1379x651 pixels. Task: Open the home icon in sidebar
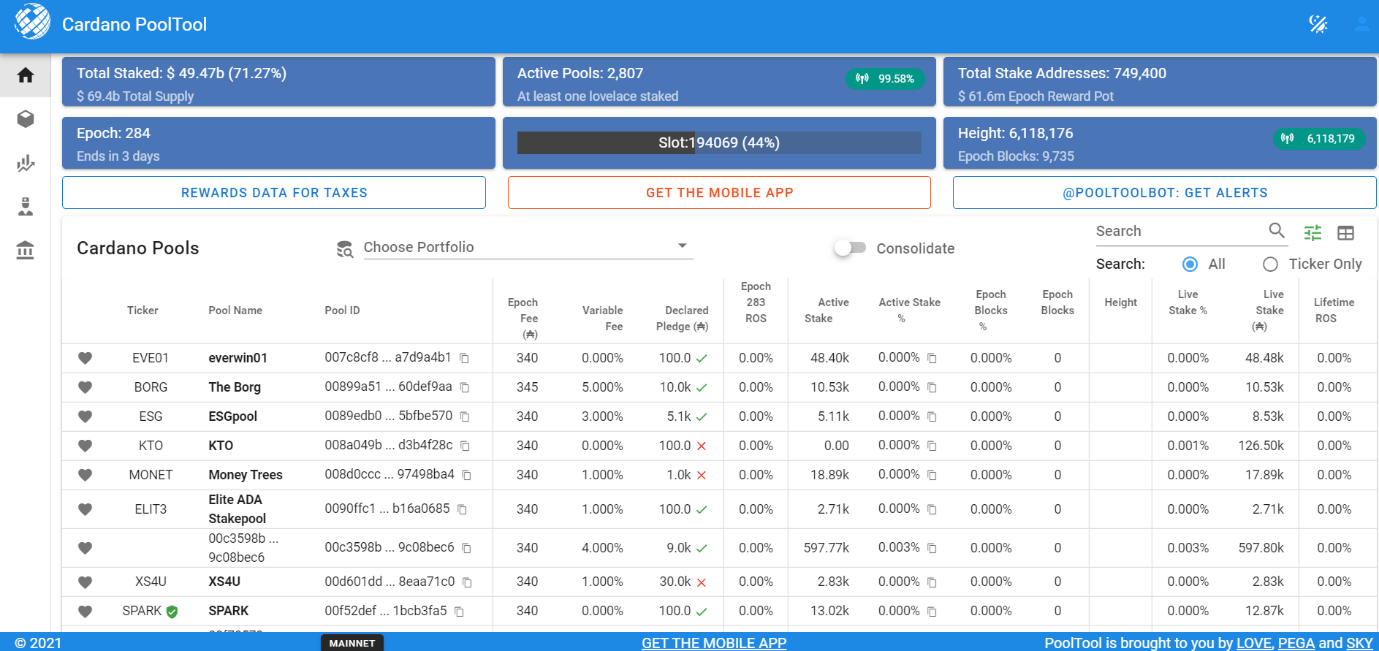click(26, 75)
